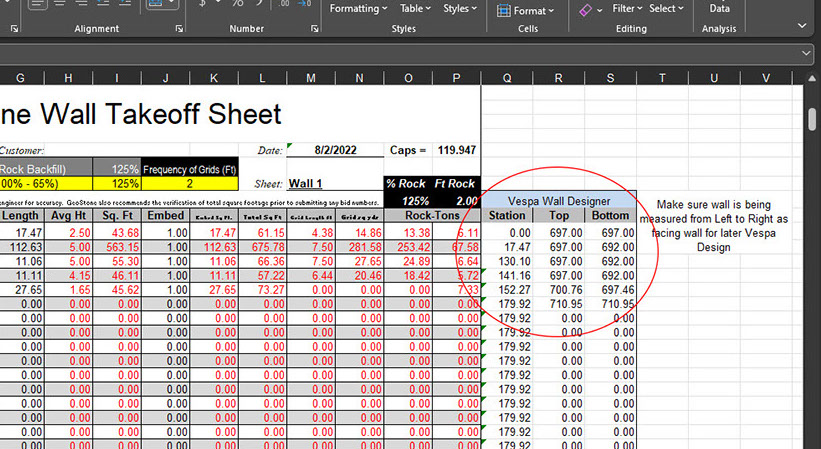Viewport: 821px width, 449px height.
Task: Open the Cell Styles dropdown
Action: point(460,8)
